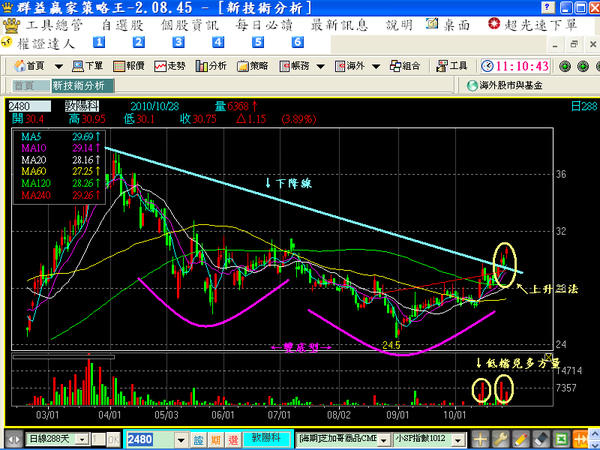This screenshot has width=600, height=450.
Task: Expand the dropdown arrow next to 首頁
Action: 59,67
